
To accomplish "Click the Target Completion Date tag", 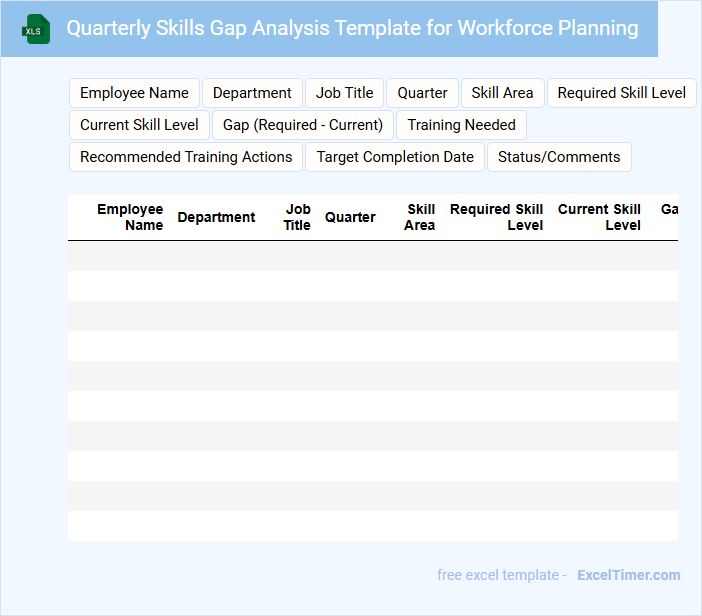I will coord(395,157).
